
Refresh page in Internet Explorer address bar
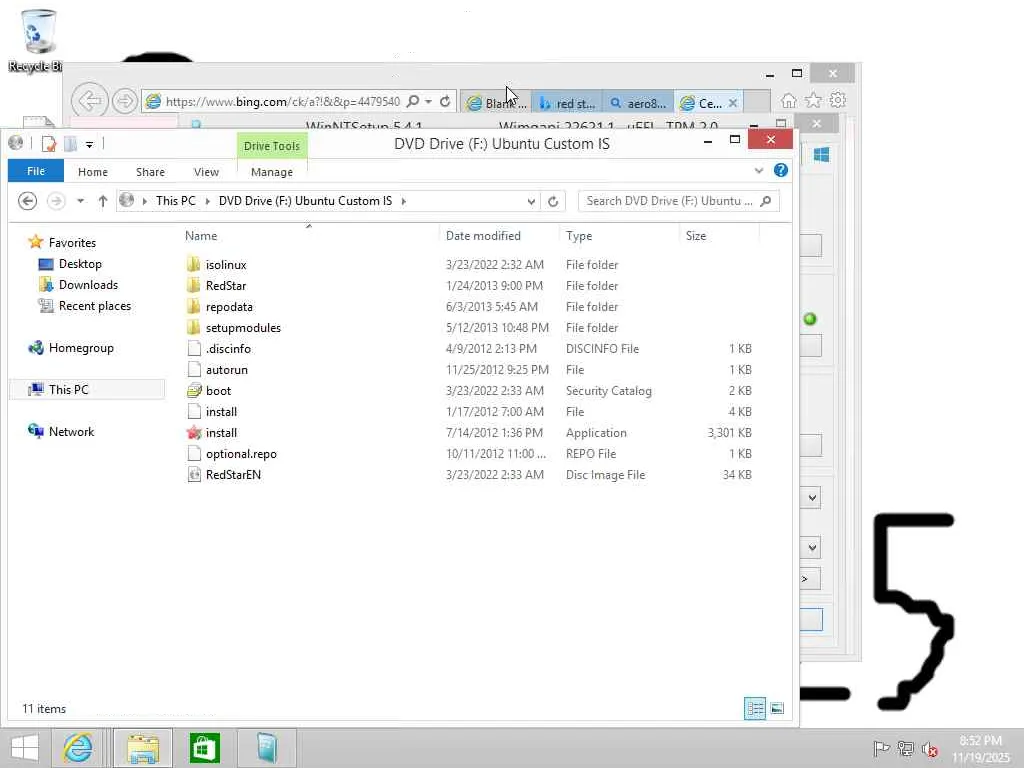[x=445, y=101]
